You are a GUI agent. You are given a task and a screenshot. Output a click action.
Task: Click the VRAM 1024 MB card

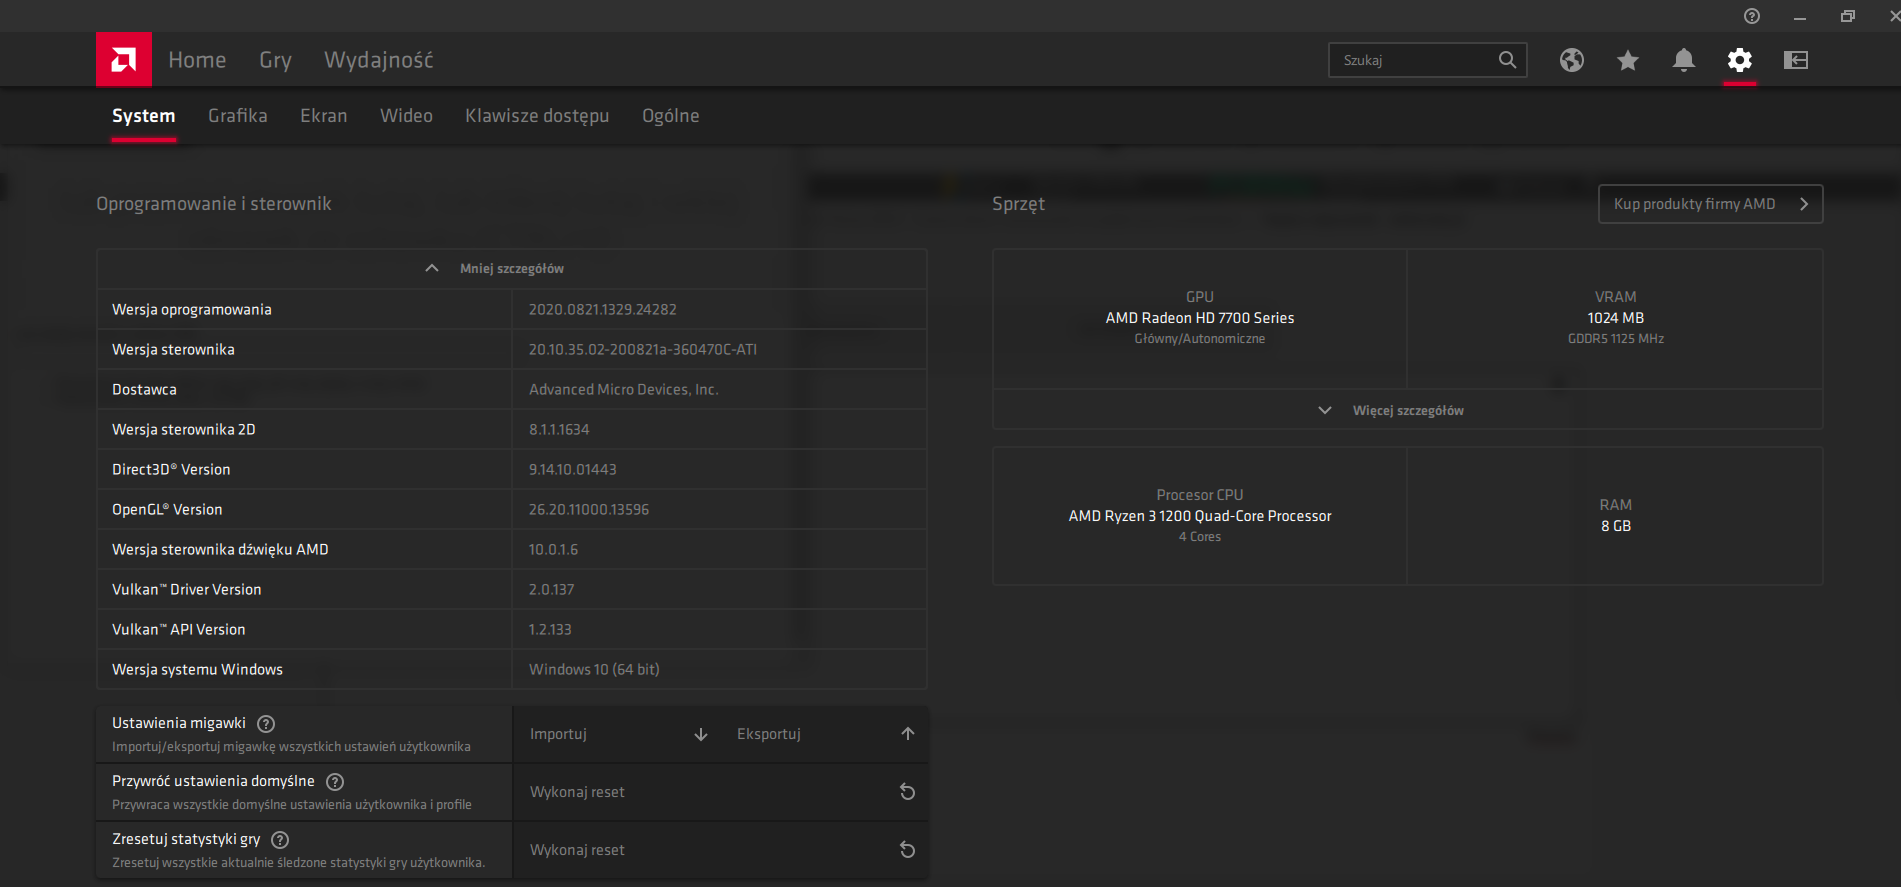(1615, 318)
